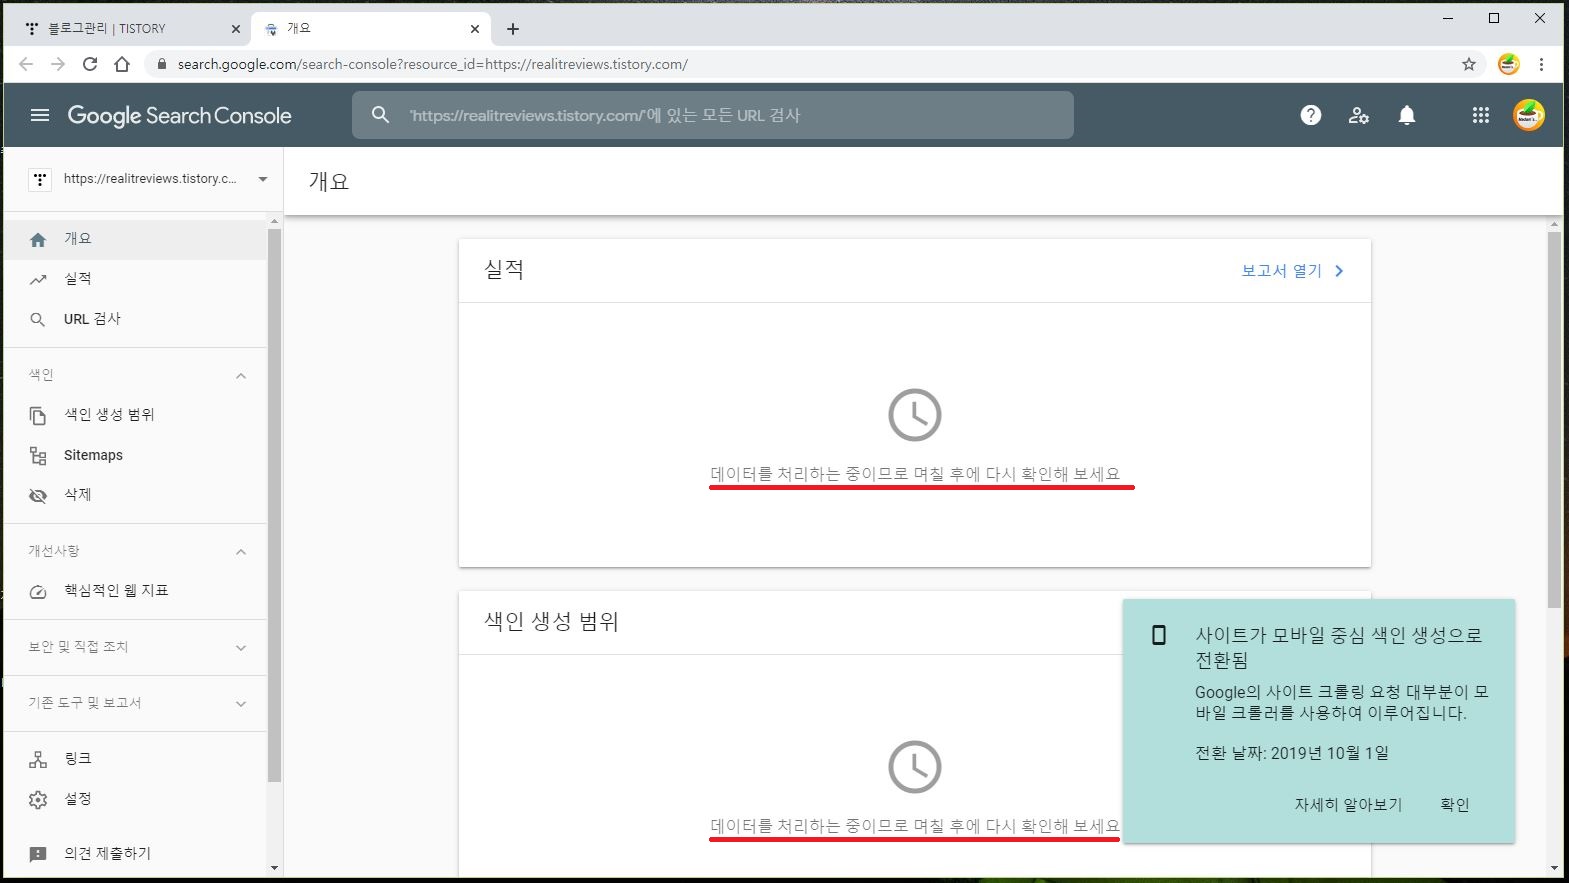1569x883 pixels.
Task: Click 의견 제출하기 feedback link
Action: (x=135, y=854)
